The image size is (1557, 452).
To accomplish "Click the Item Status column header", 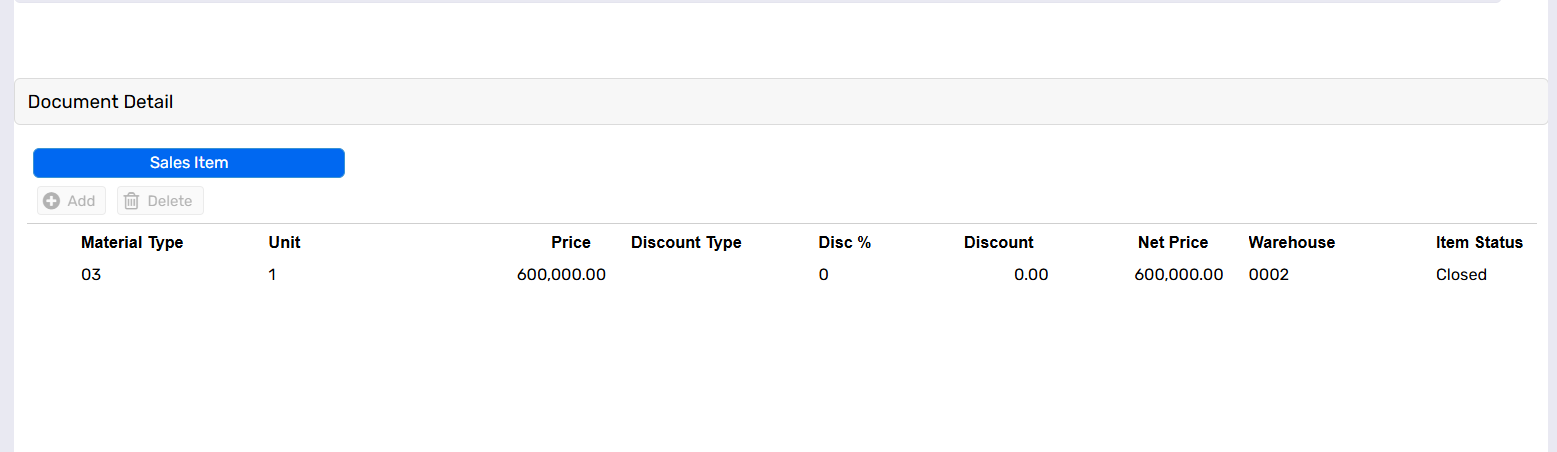I will tap(1479, 242).
